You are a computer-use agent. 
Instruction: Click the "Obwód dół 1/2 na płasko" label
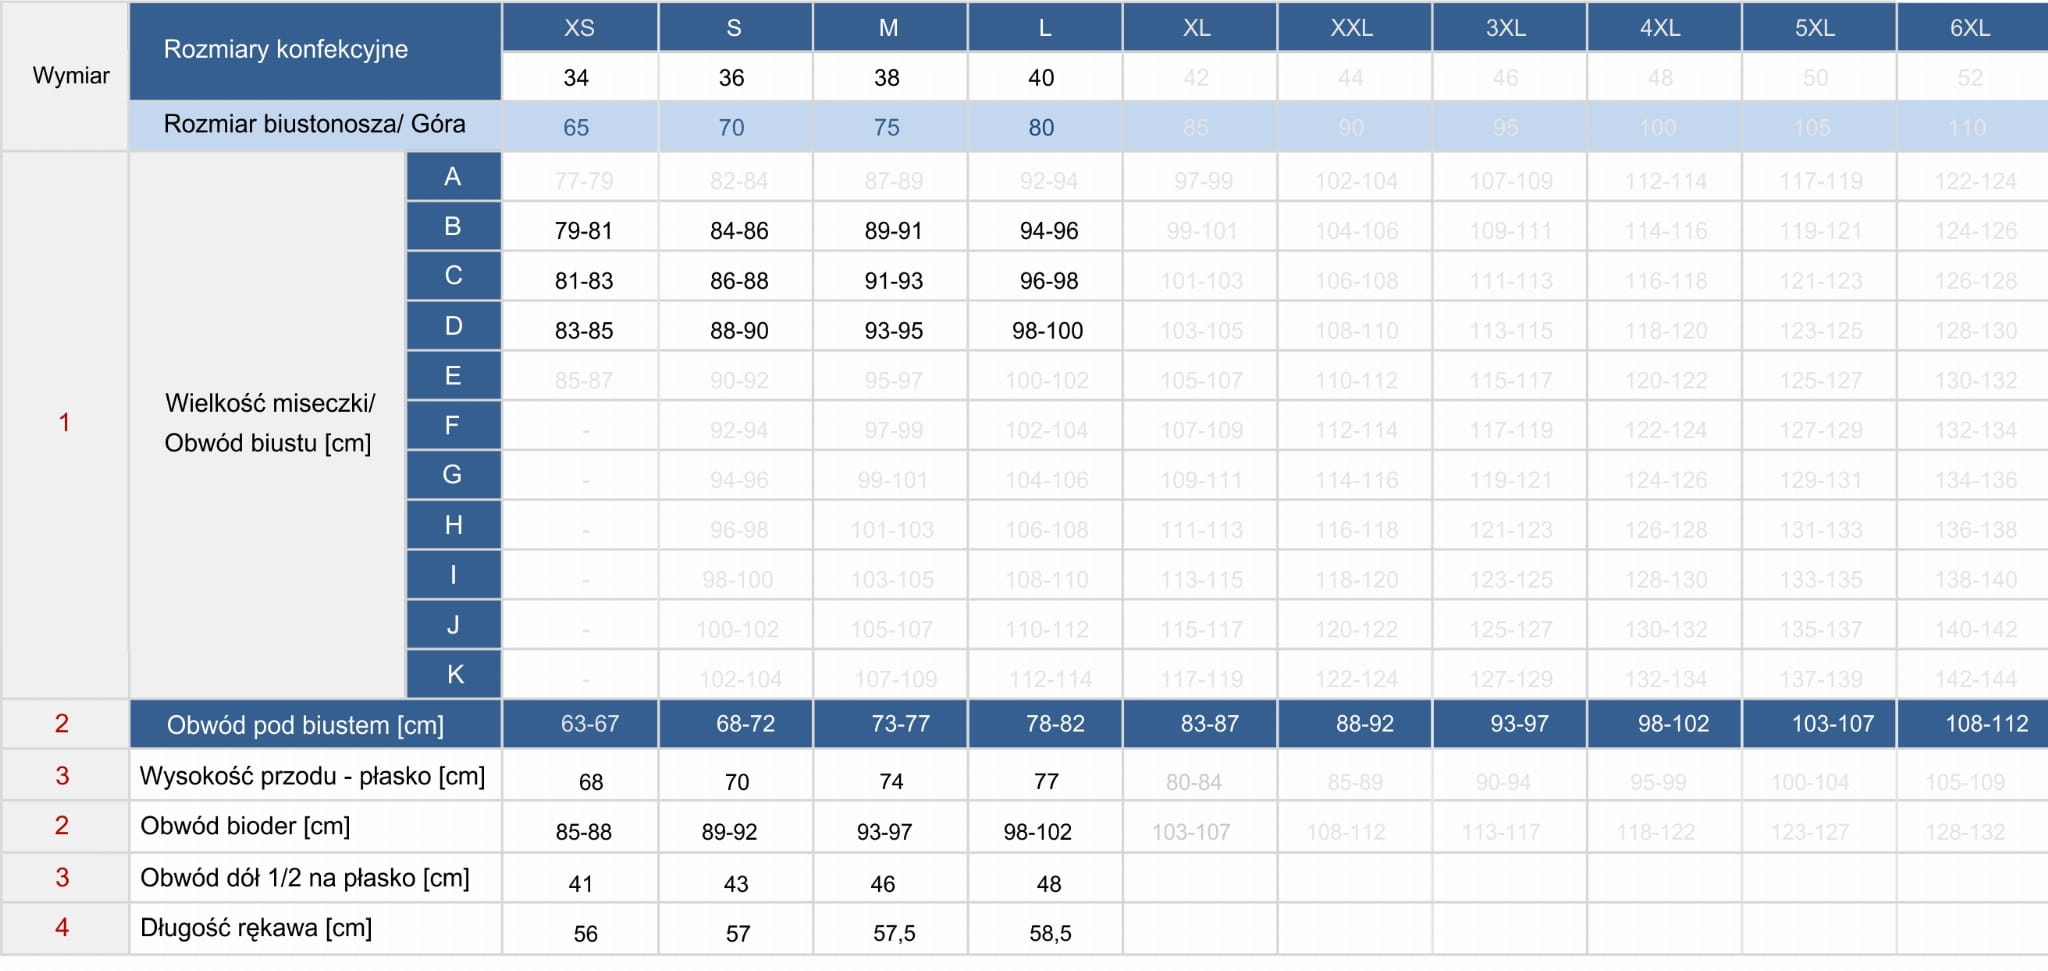(305, 878)
